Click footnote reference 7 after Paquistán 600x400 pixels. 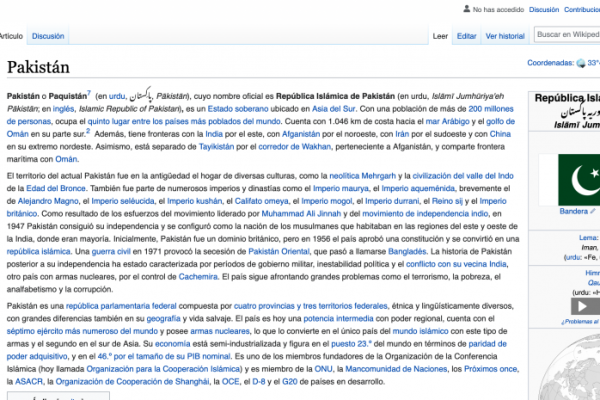(x=89, y=93)
